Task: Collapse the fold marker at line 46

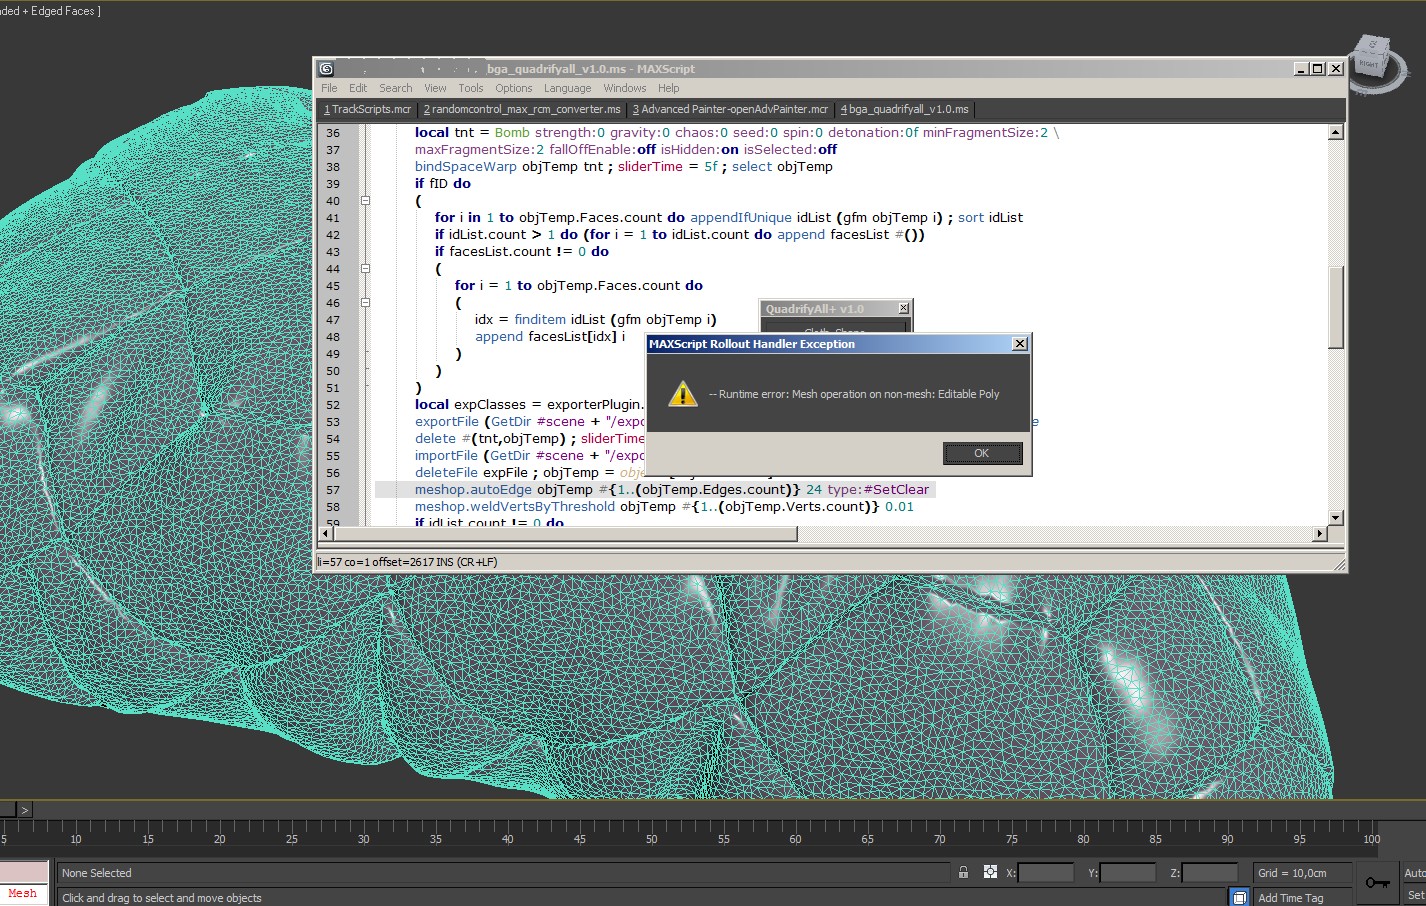Action: (x=366, y=303)
